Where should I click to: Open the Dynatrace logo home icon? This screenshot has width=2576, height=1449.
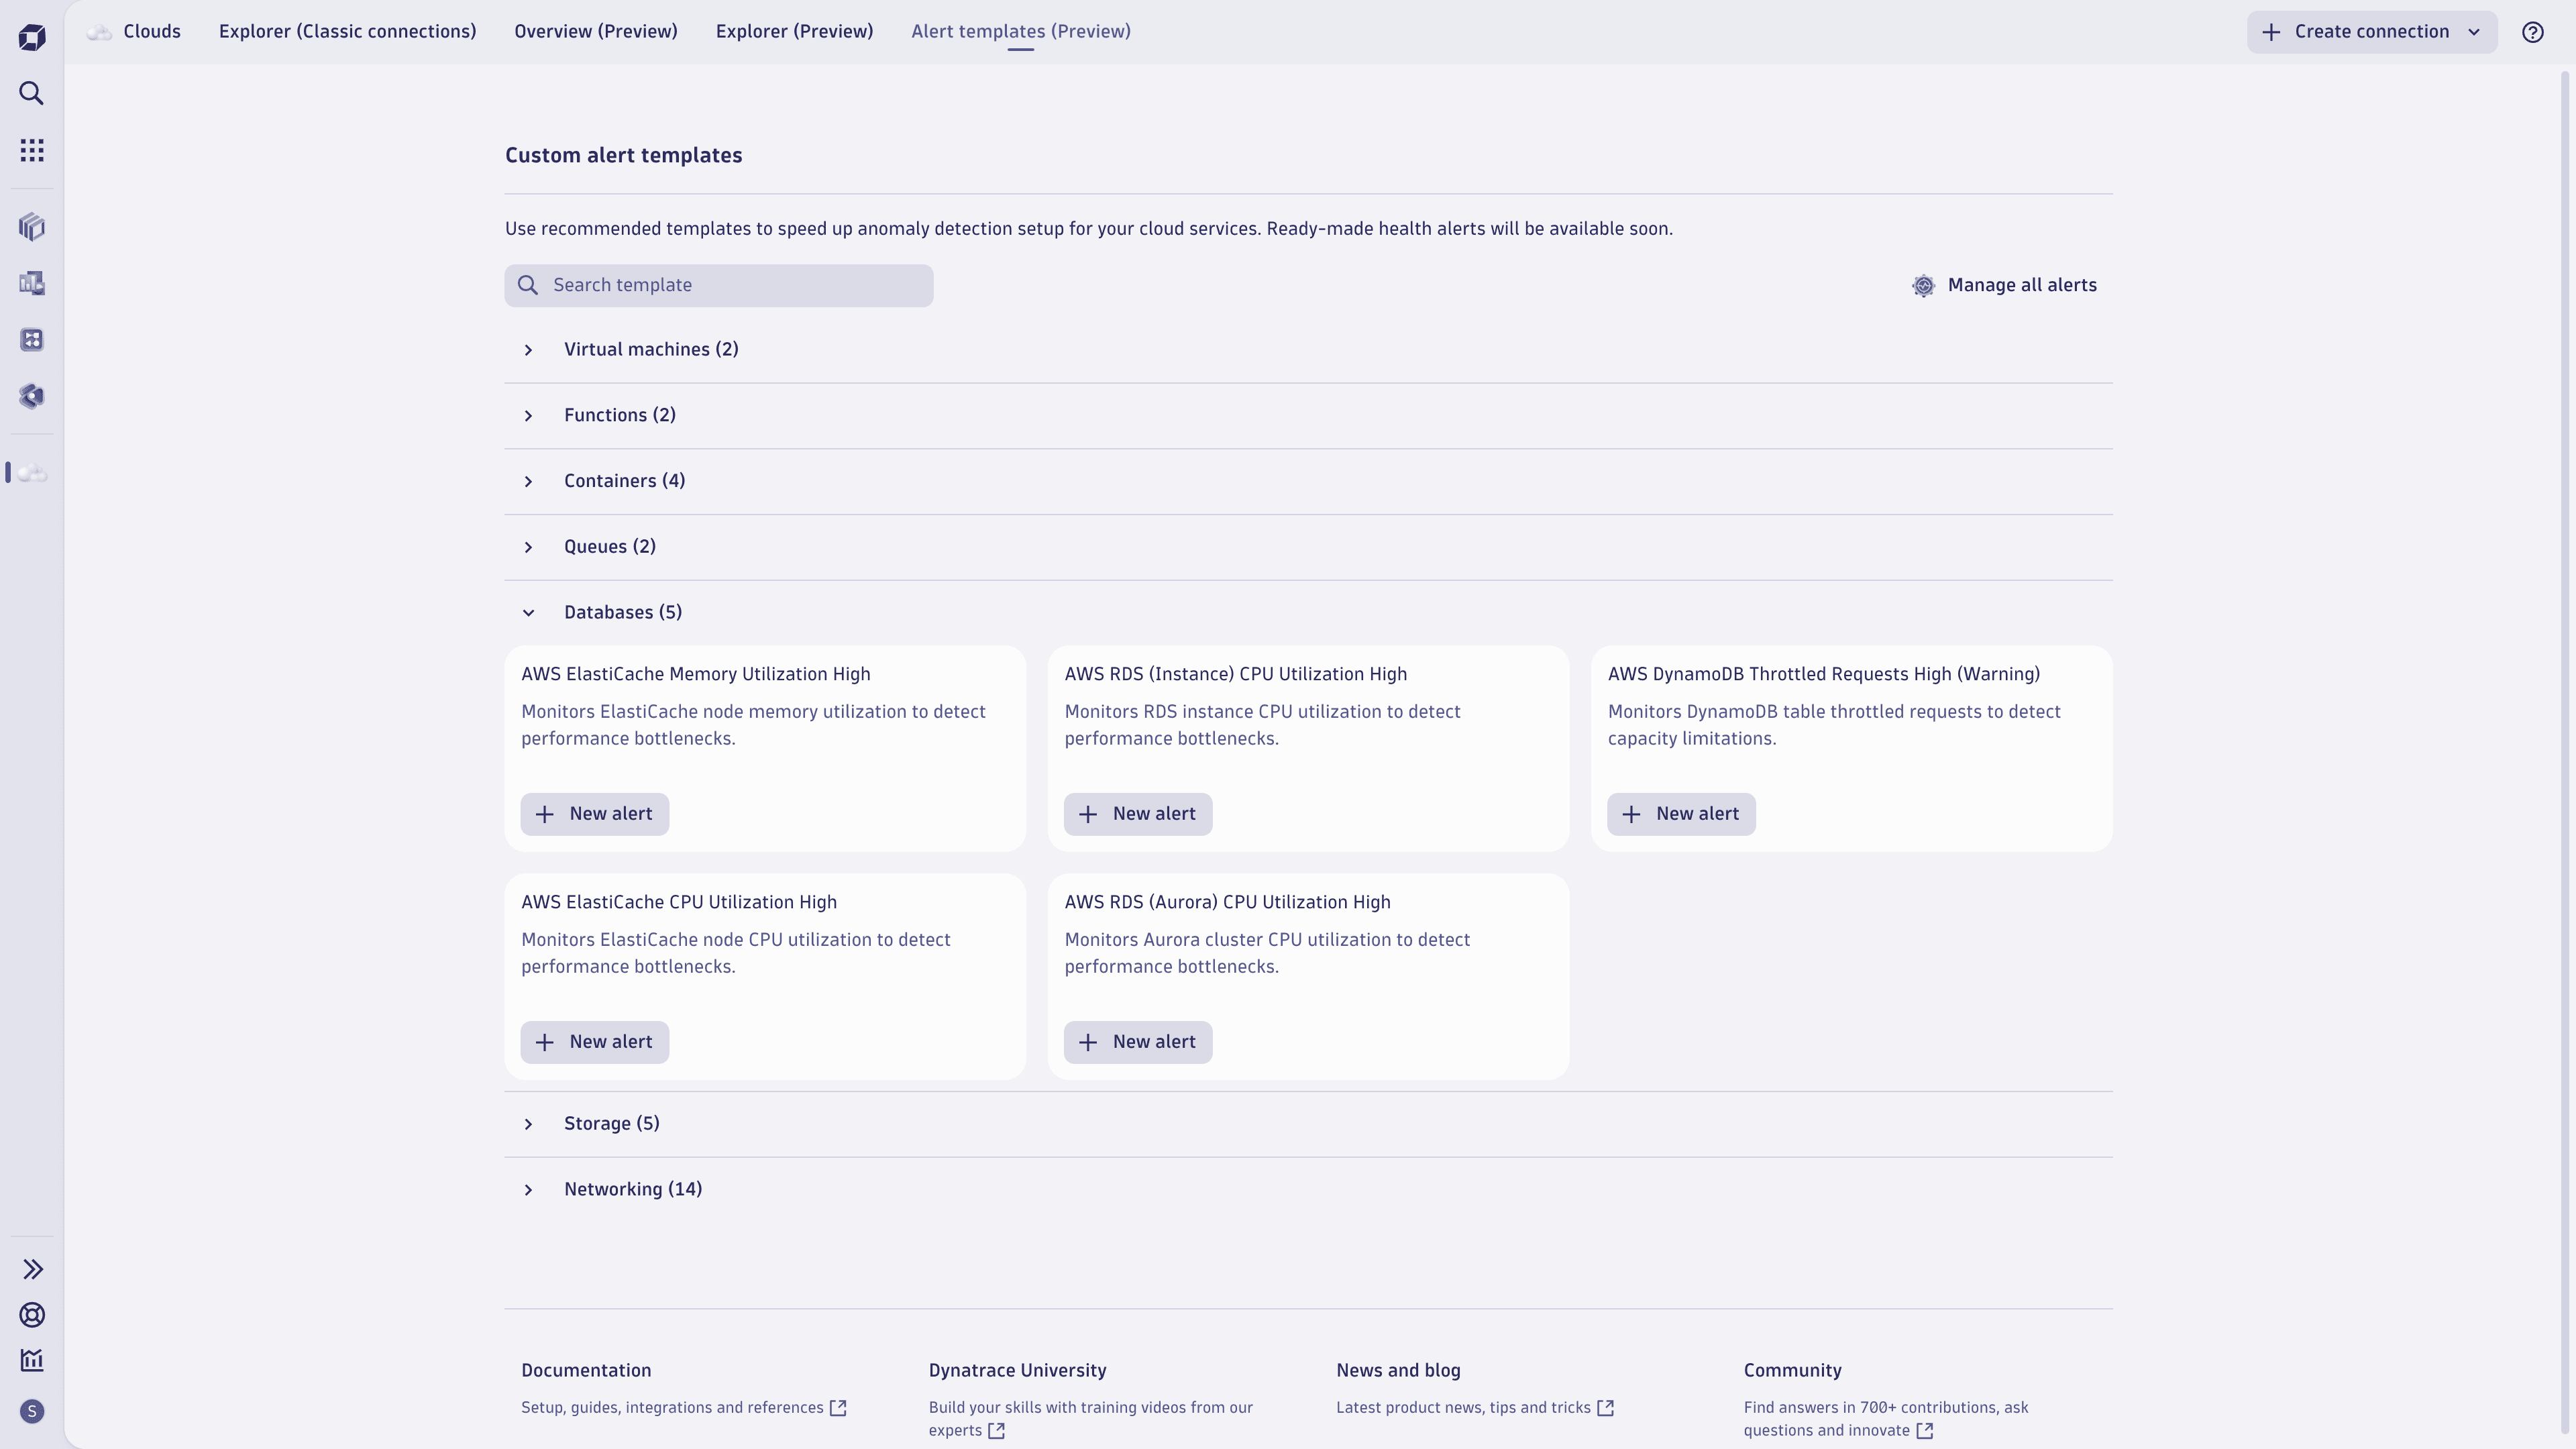[x=32, y=38]
